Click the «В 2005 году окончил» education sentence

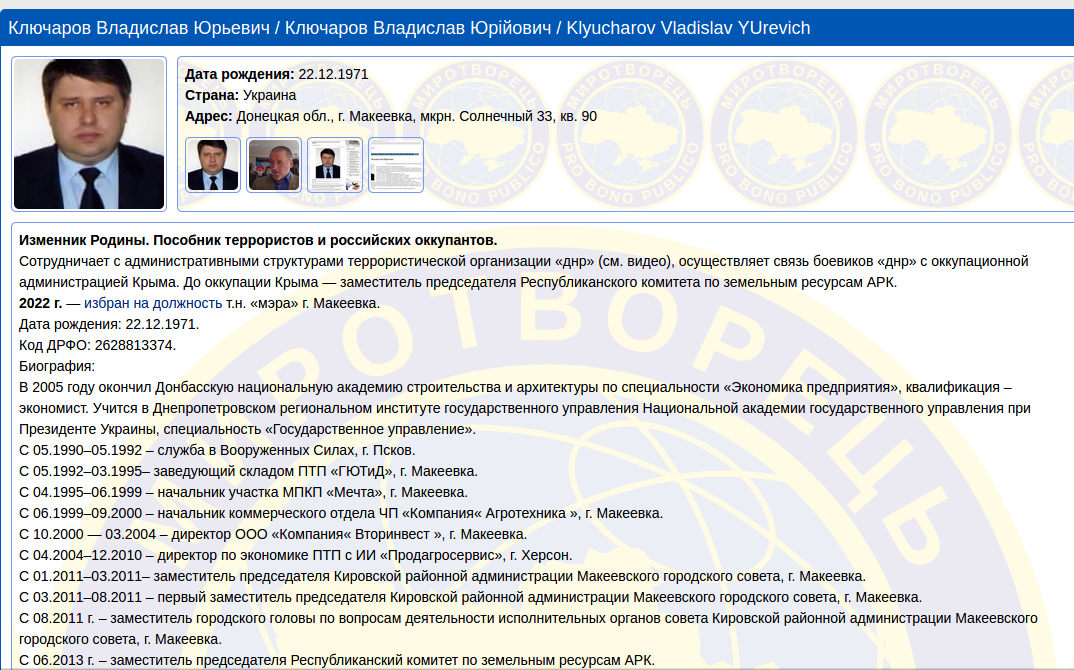point(525,408)
